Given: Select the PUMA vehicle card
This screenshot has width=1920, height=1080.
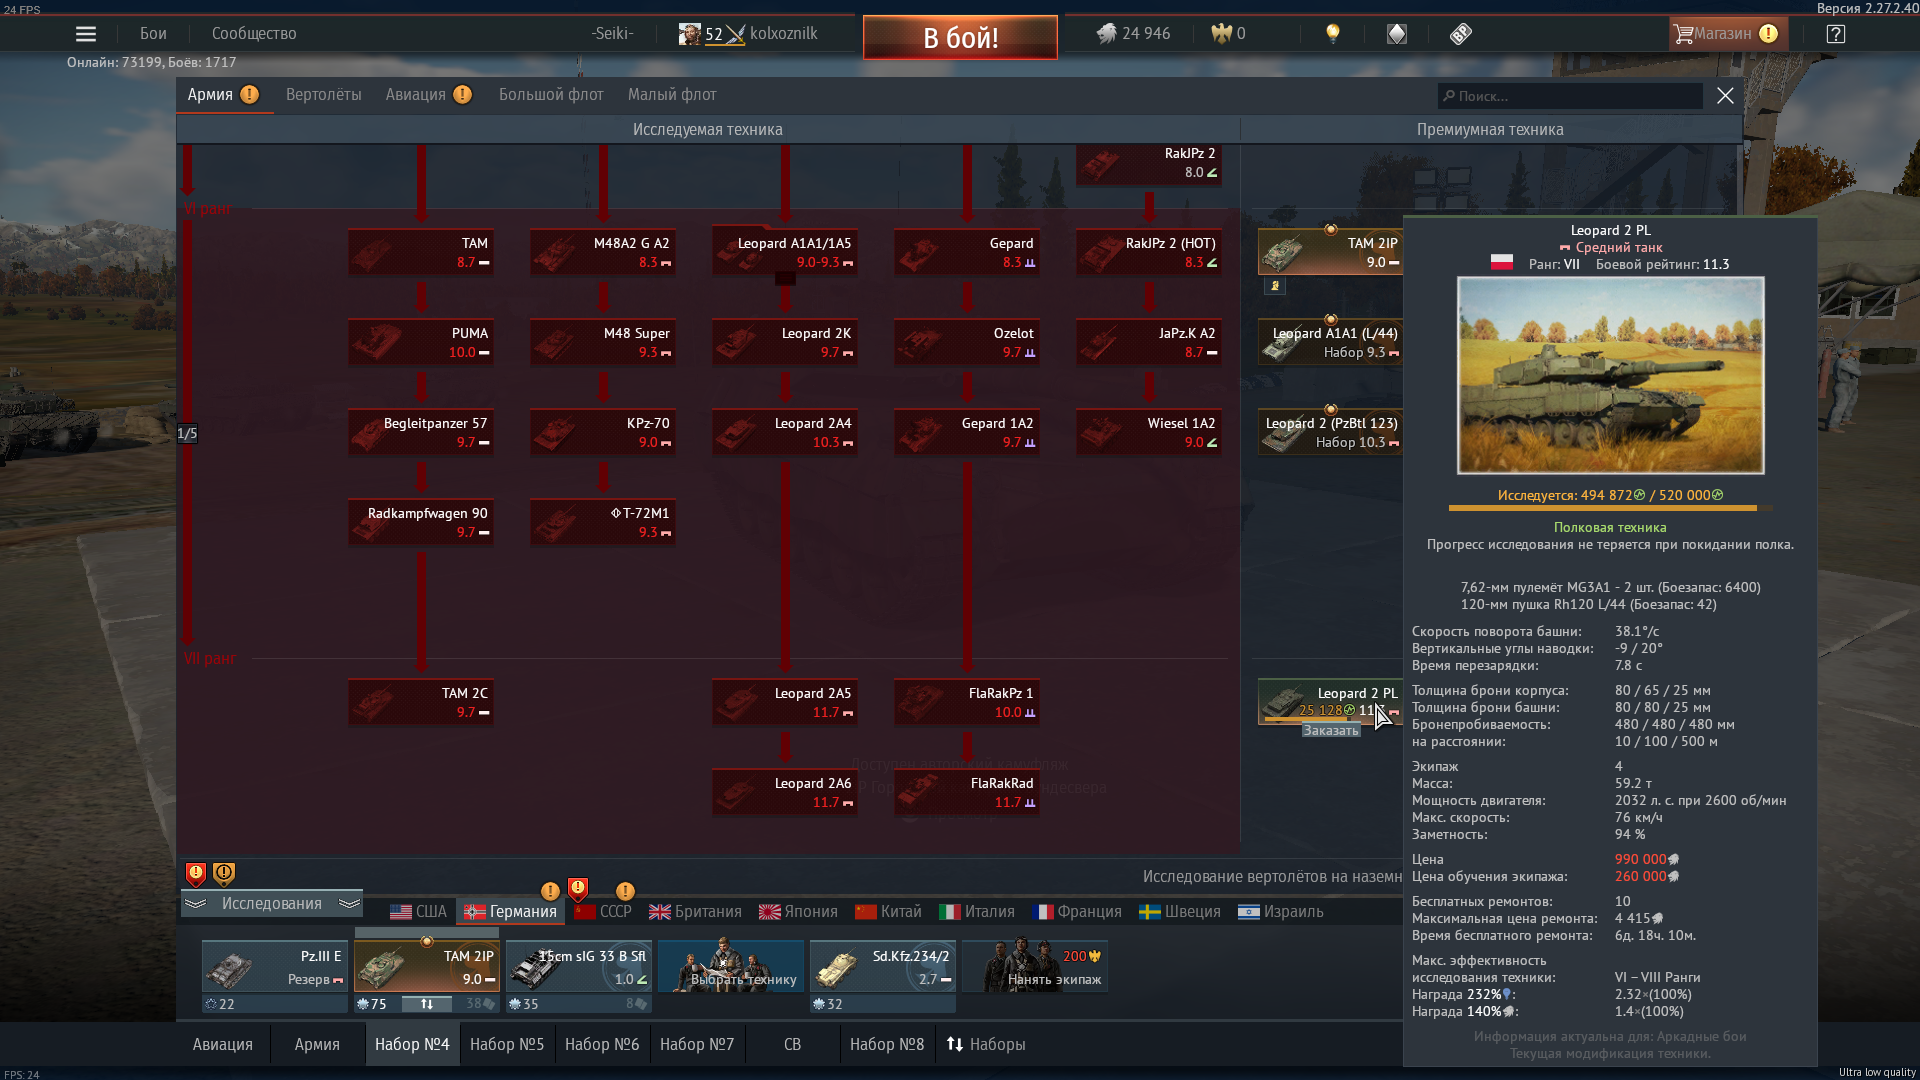Looking at the screenshot, I should pos(421,343).
